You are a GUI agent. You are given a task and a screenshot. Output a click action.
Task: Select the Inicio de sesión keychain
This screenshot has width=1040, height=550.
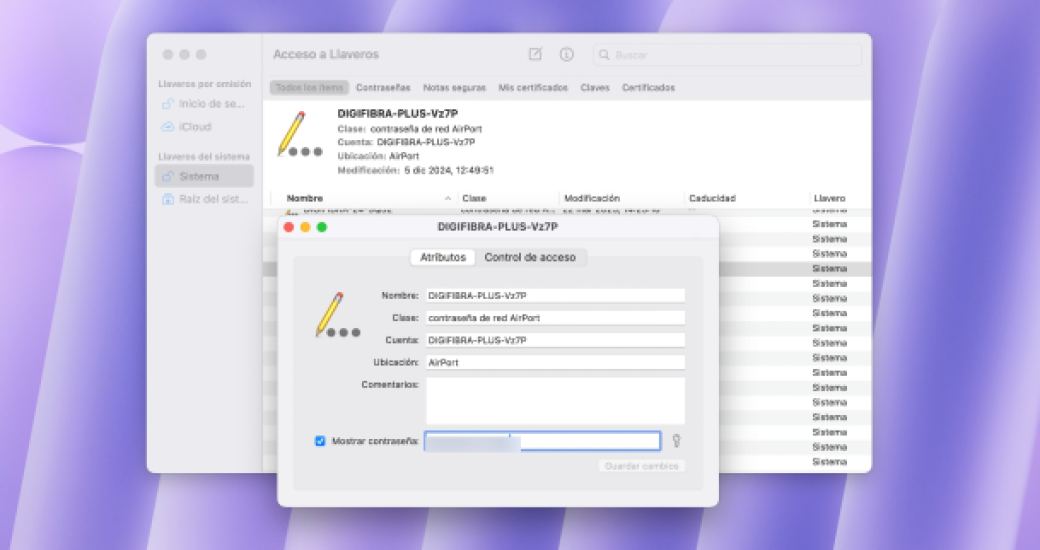[204, 104]
